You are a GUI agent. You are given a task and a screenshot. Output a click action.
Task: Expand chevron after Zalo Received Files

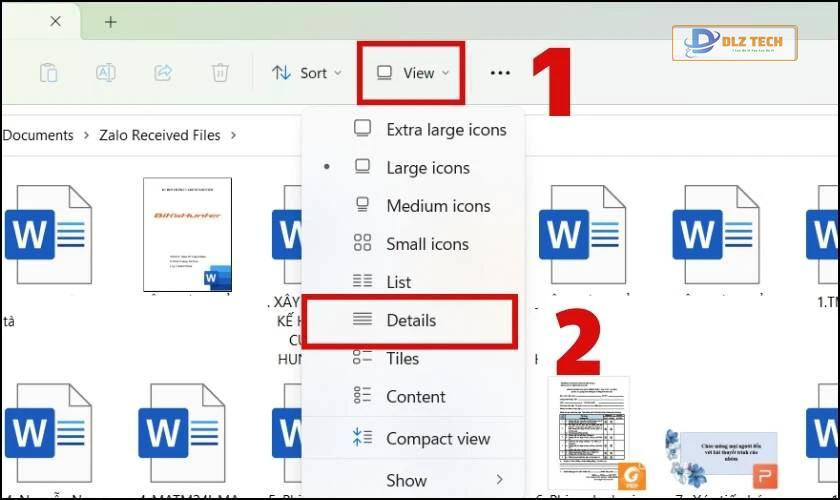coord(233,135)
